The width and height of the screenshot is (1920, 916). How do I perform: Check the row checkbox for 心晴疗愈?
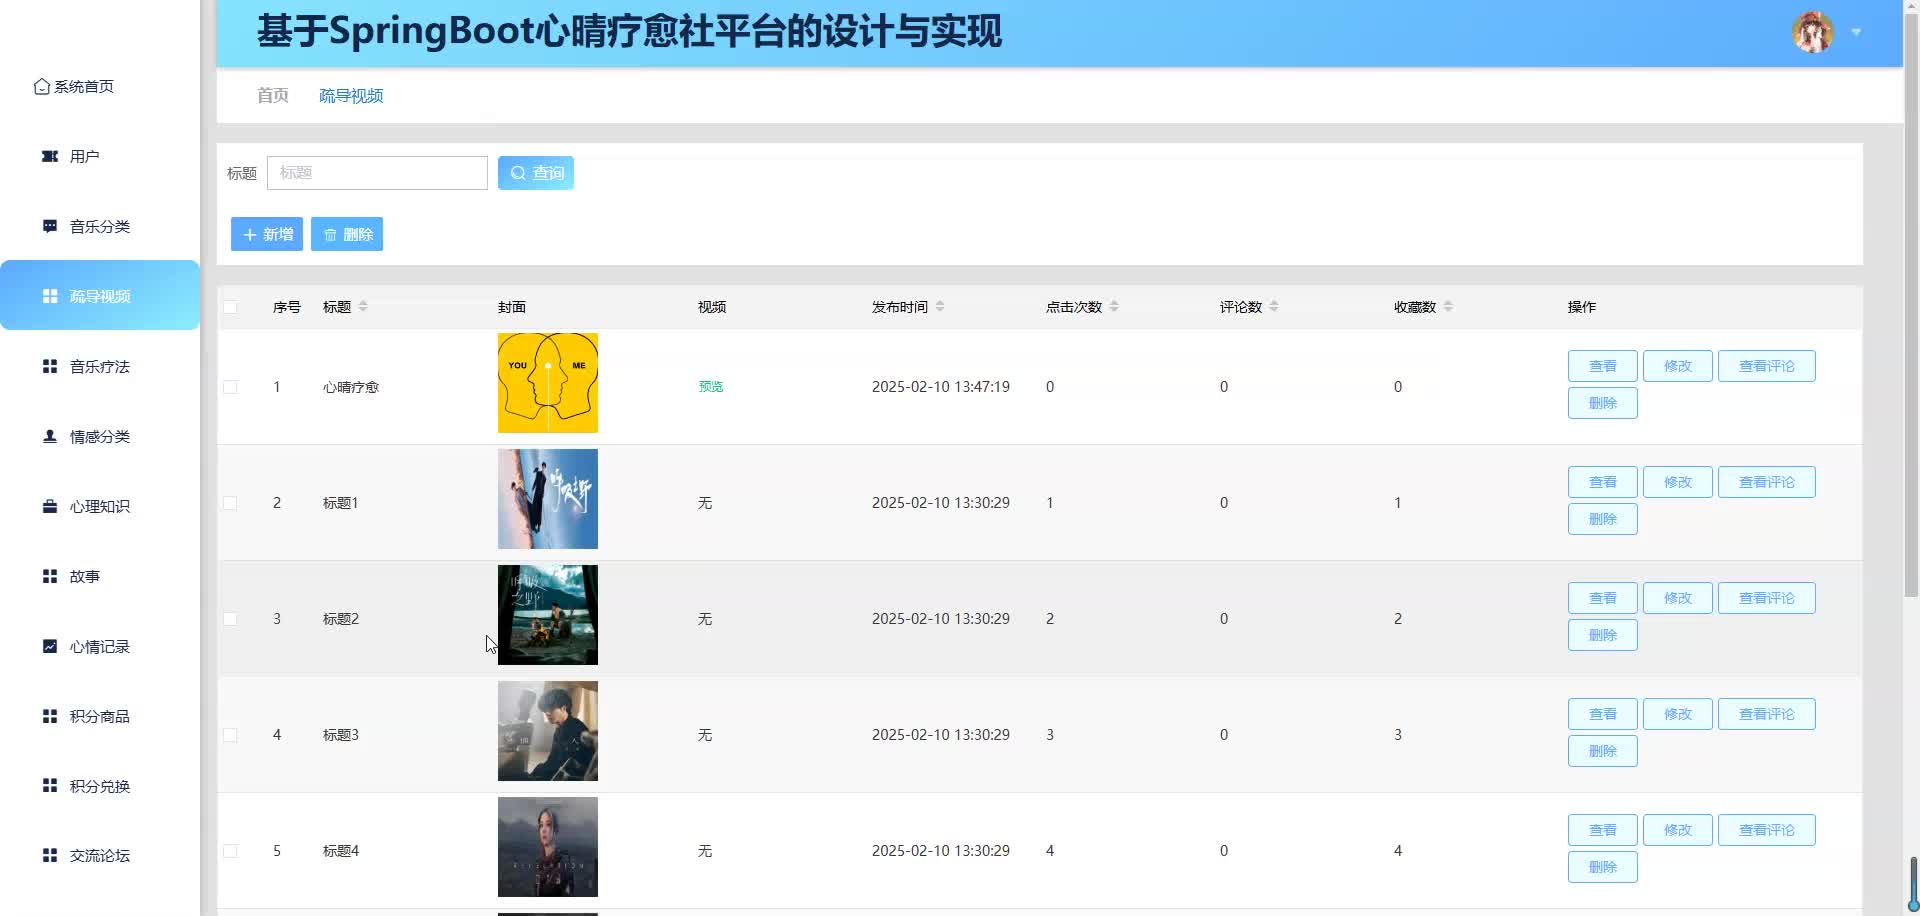tap(230, 387)
